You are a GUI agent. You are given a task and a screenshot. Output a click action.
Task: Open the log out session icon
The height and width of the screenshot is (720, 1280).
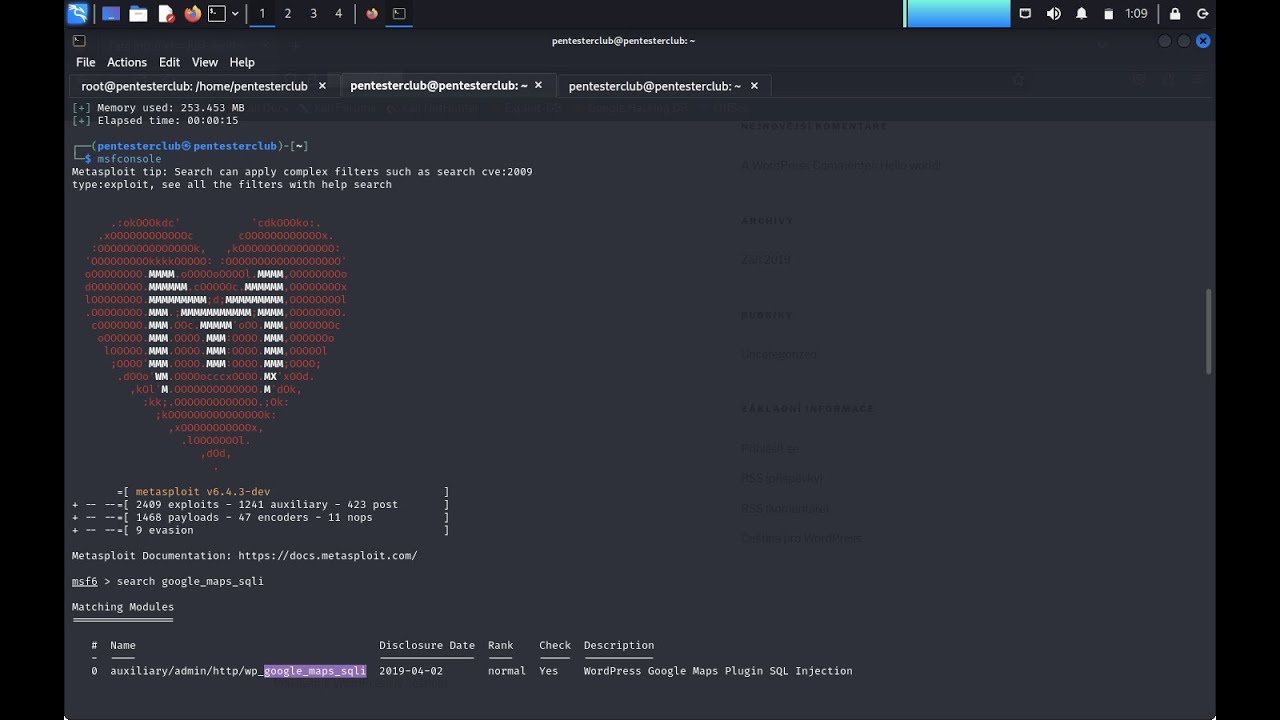1203,13
